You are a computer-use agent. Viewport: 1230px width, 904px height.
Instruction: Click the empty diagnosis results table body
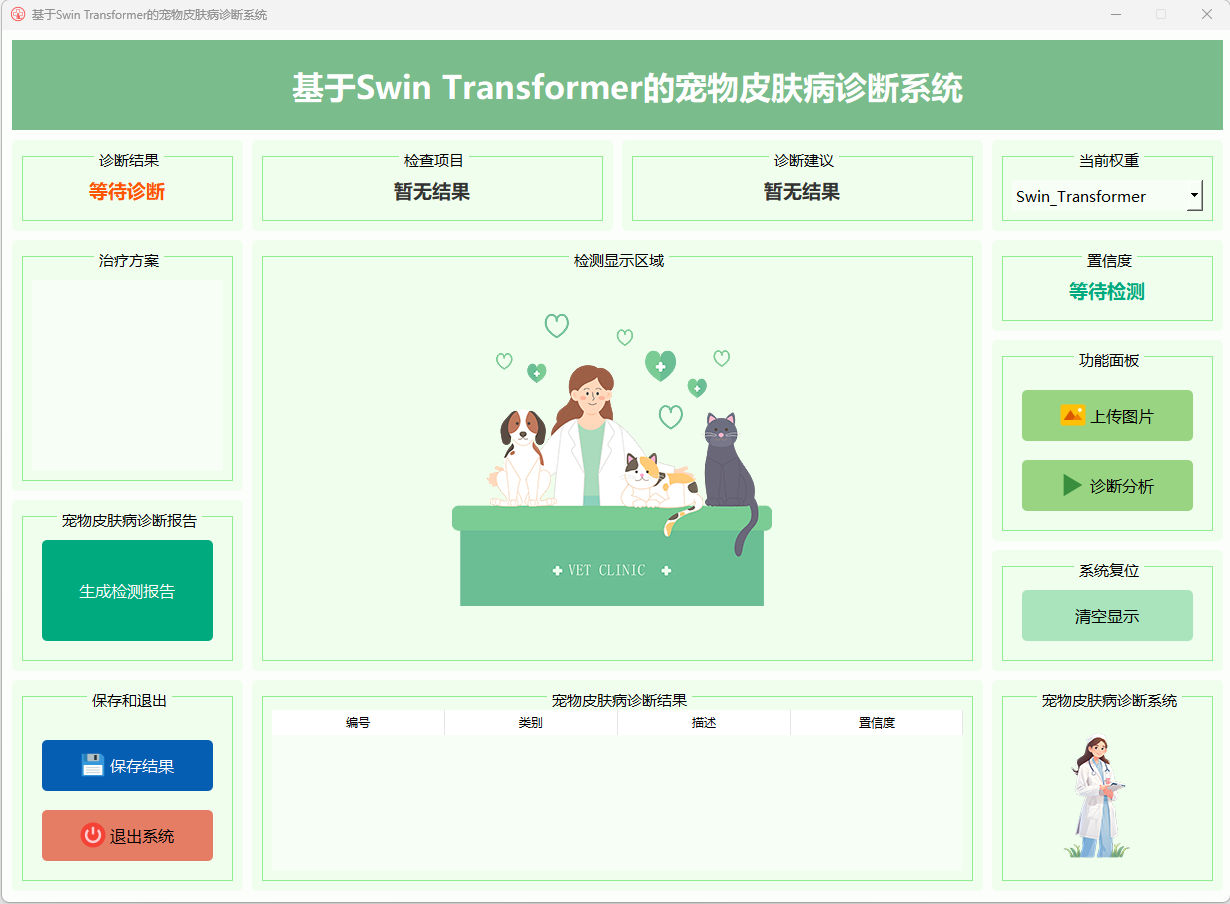pyautogui.click(x=616, y=803)
